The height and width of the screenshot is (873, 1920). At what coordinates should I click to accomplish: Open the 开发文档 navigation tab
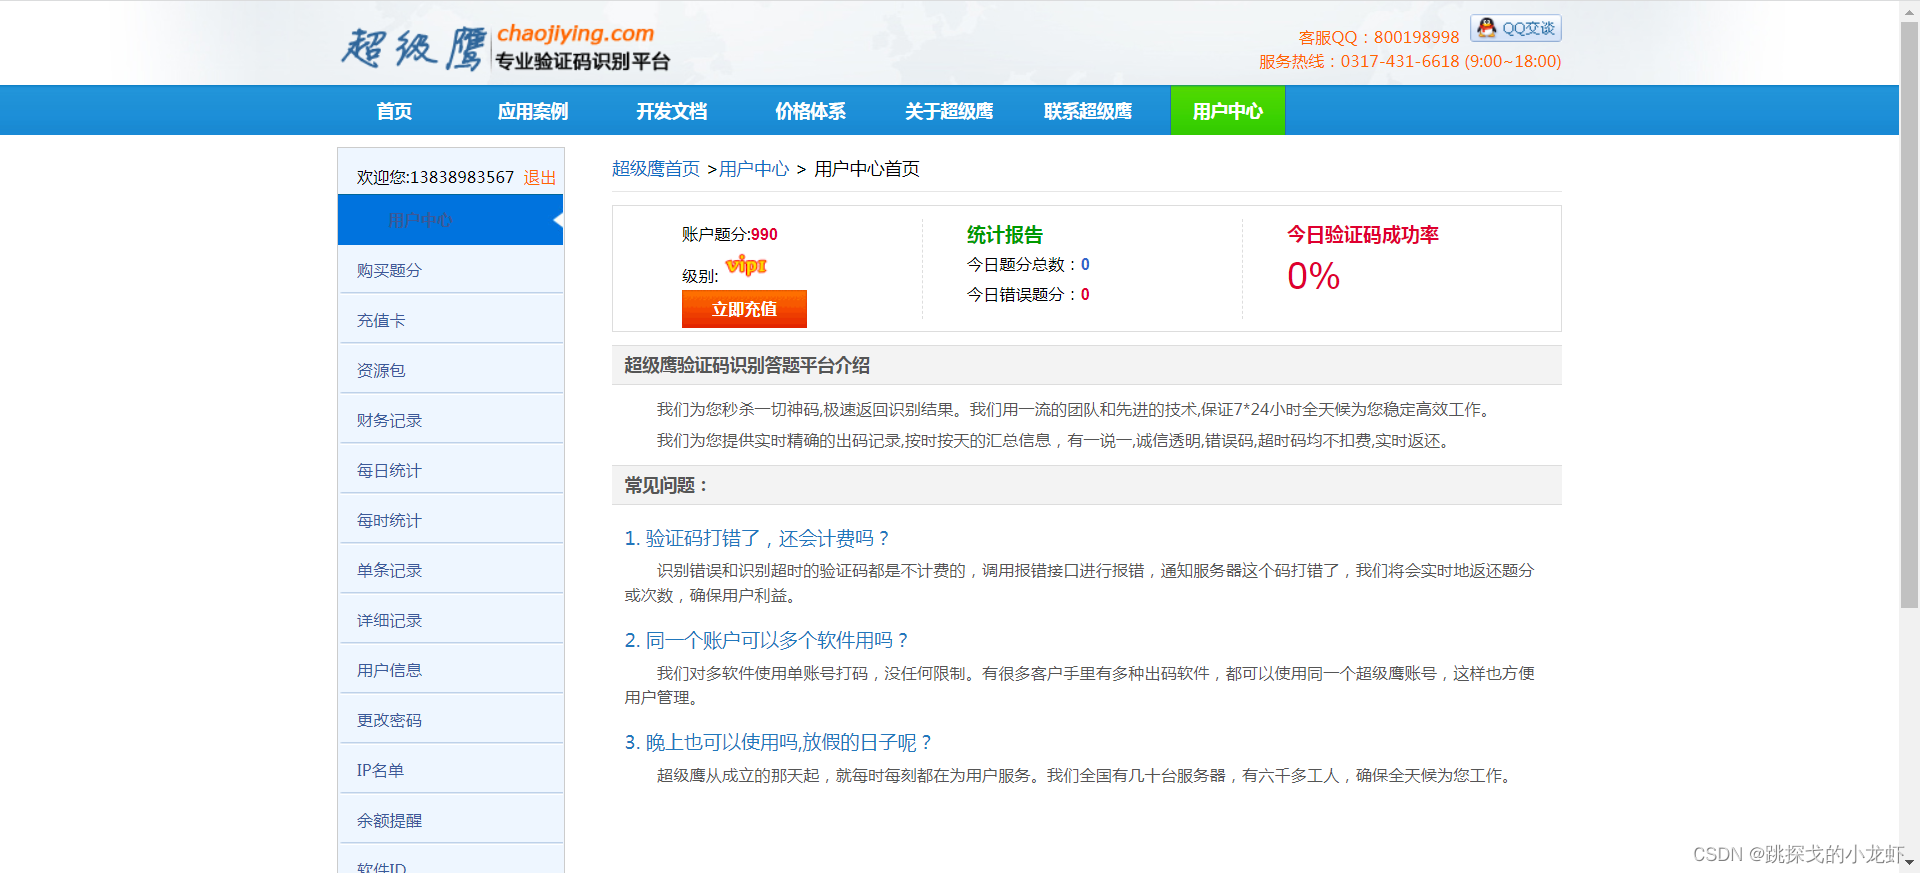pos(672,111)
